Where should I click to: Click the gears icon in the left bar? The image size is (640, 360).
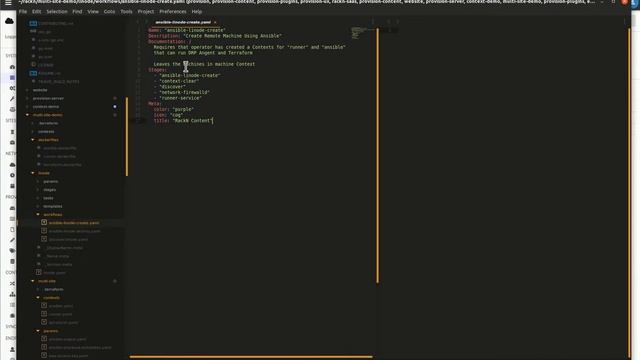[x=12, y=88]
